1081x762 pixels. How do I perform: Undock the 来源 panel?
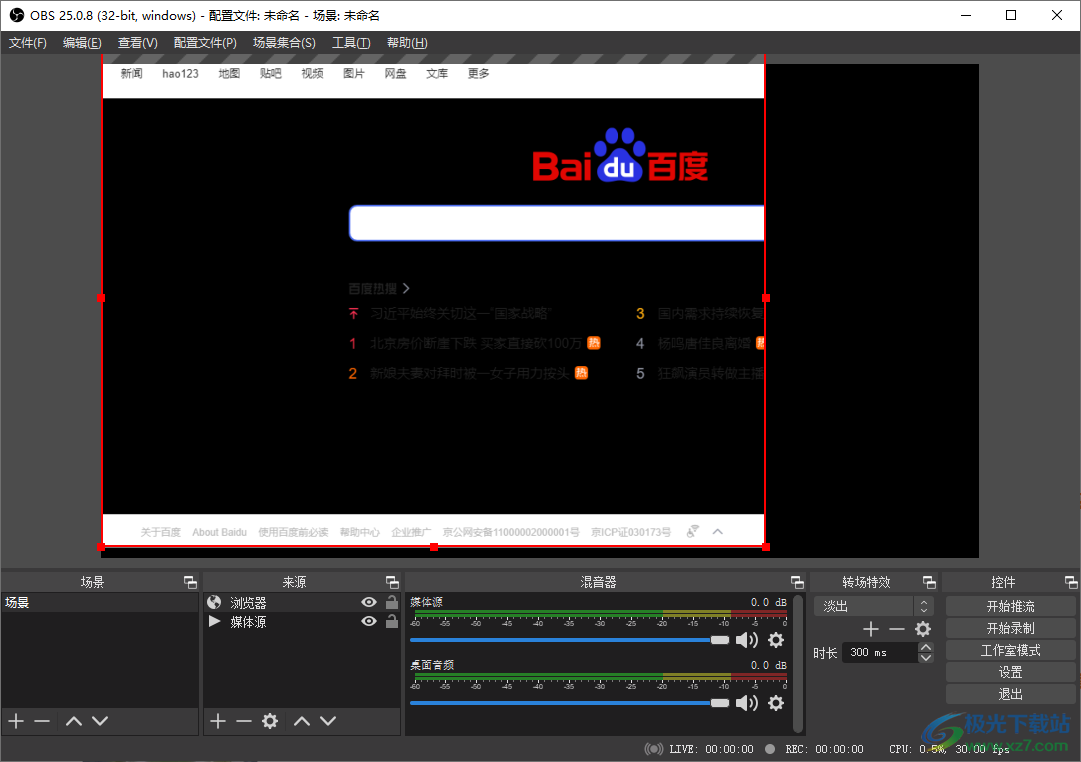tap(392, 582)
